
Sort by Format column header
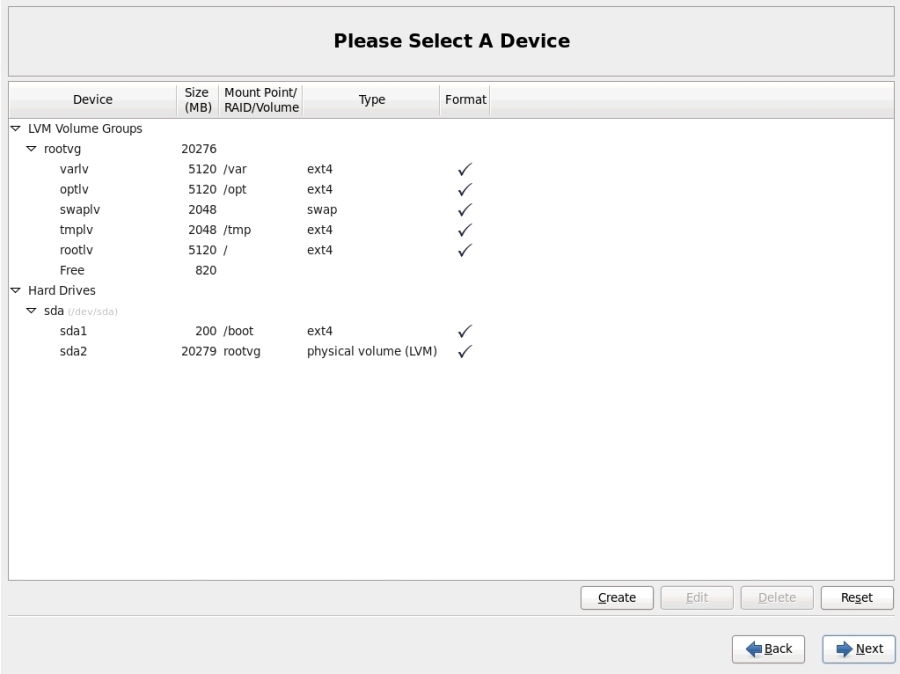pyautogui.click(x=465, y=100)
